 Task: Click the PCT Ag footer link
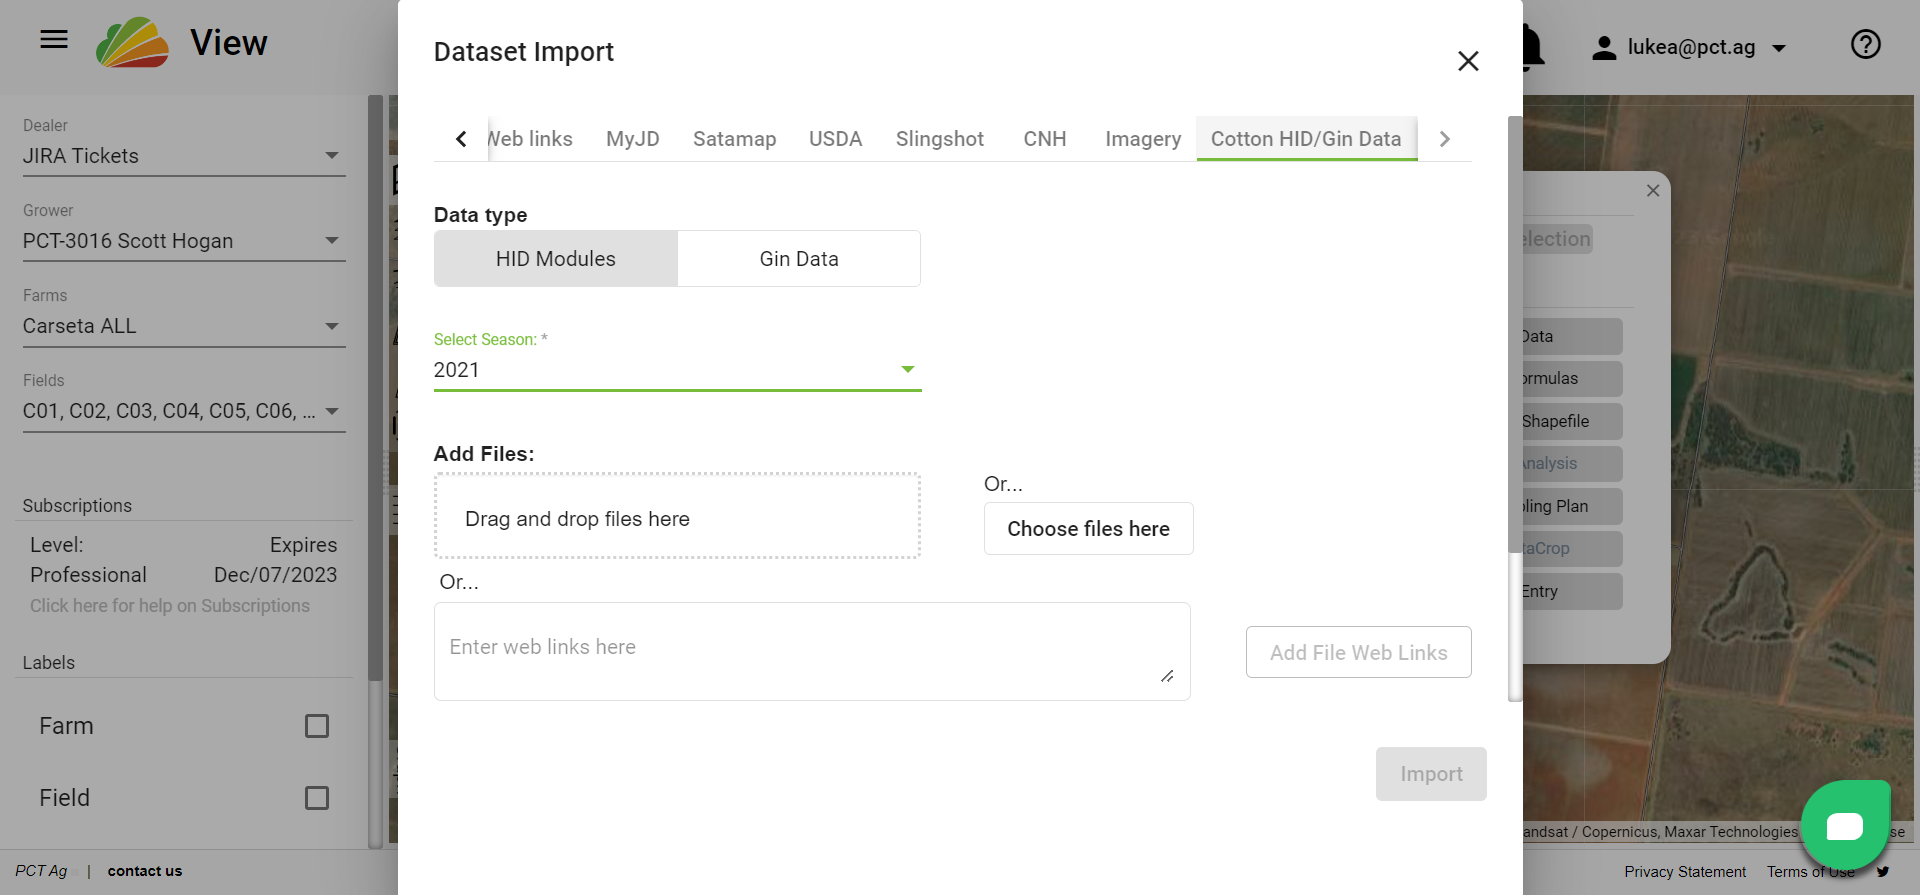pyautogui.click(x=41, y=871)
